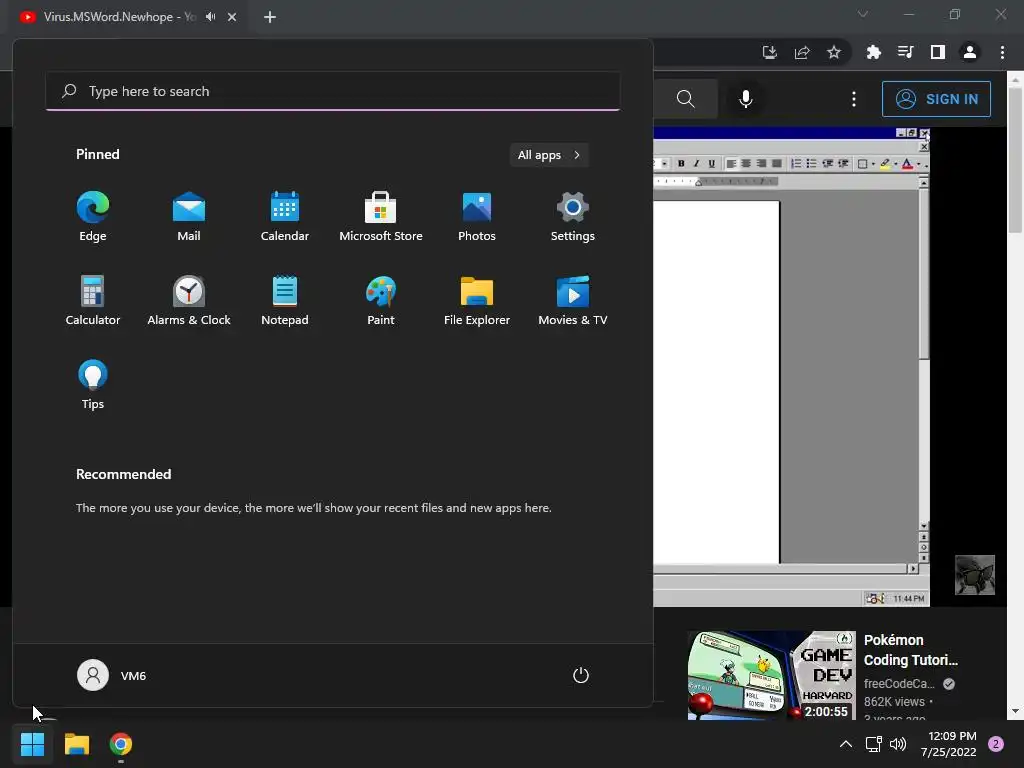Image resolution: width=1024 pixels, height=768 pixels.
Task: Visit the freeCodeCamp channel link
Action: (899, 683)
